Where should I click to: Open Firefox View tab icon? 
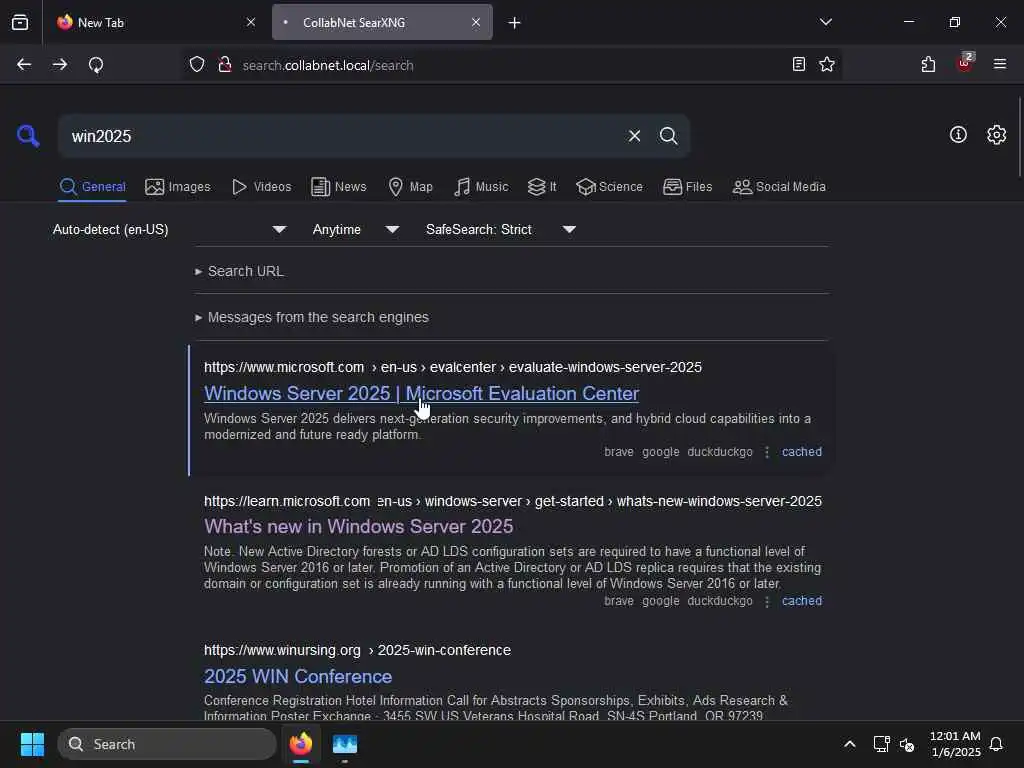[x=20, y=22]
